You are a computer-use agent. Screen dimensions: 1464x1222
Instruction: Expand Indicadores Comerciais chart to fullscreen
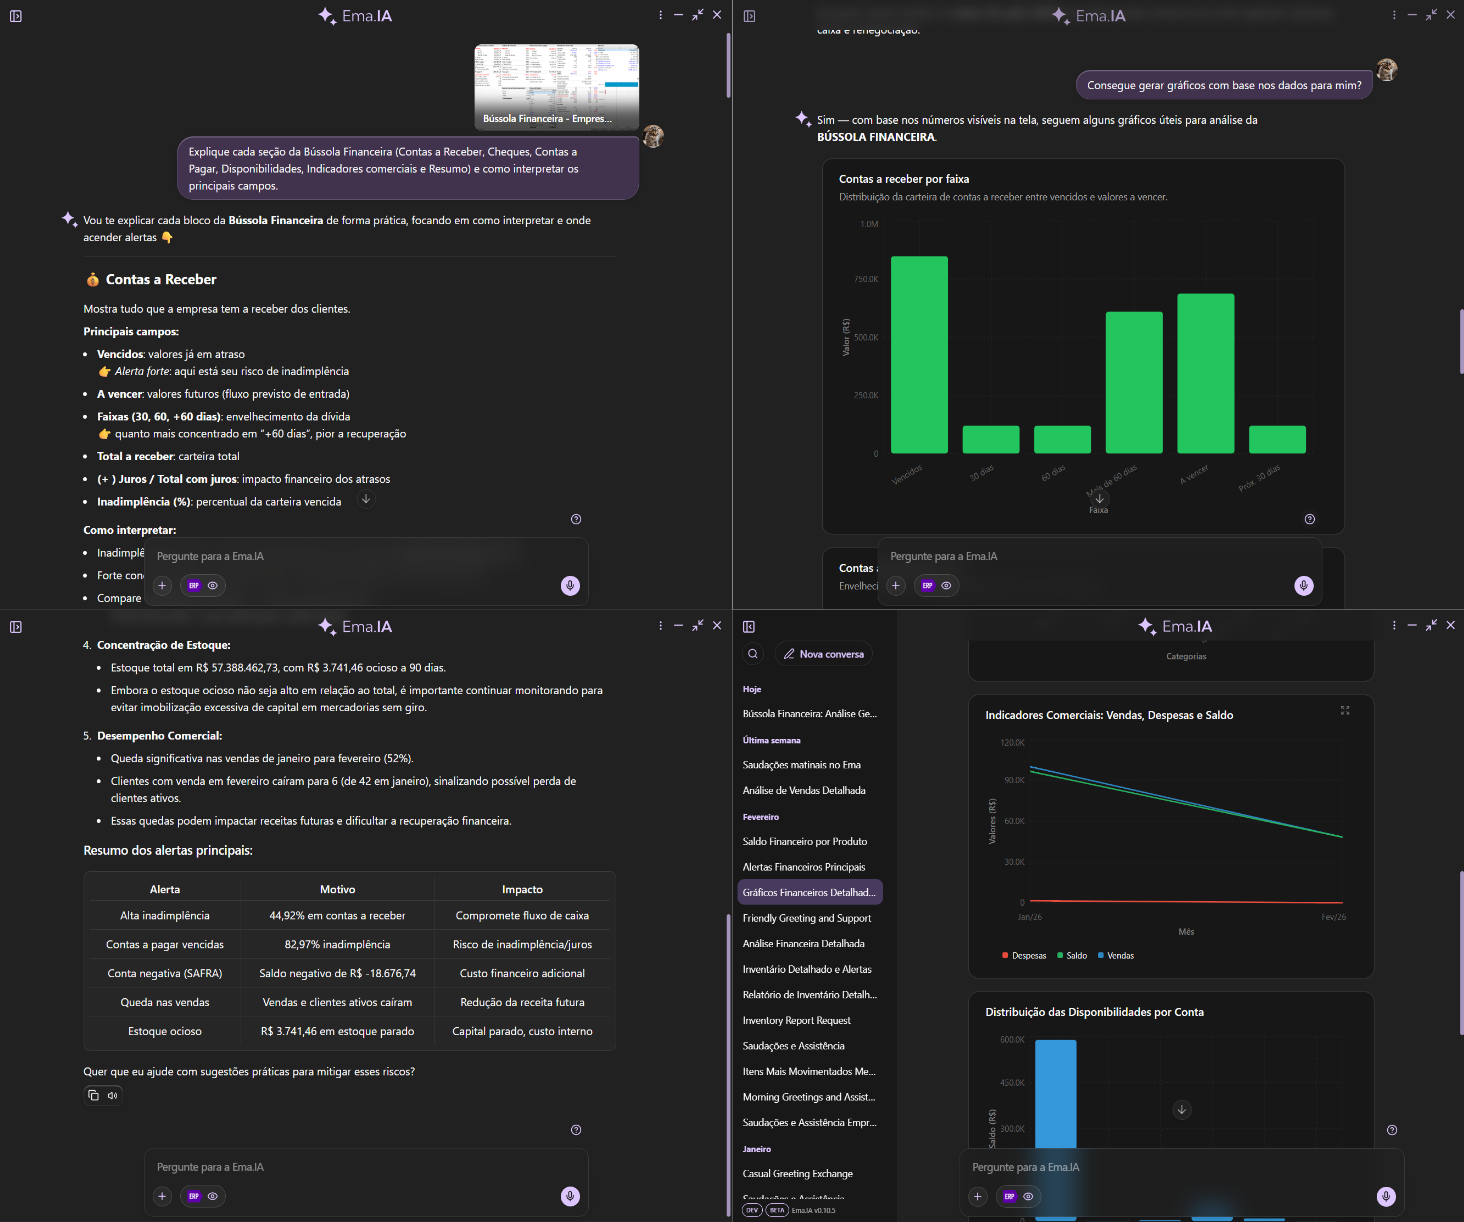coord(1345,710)
